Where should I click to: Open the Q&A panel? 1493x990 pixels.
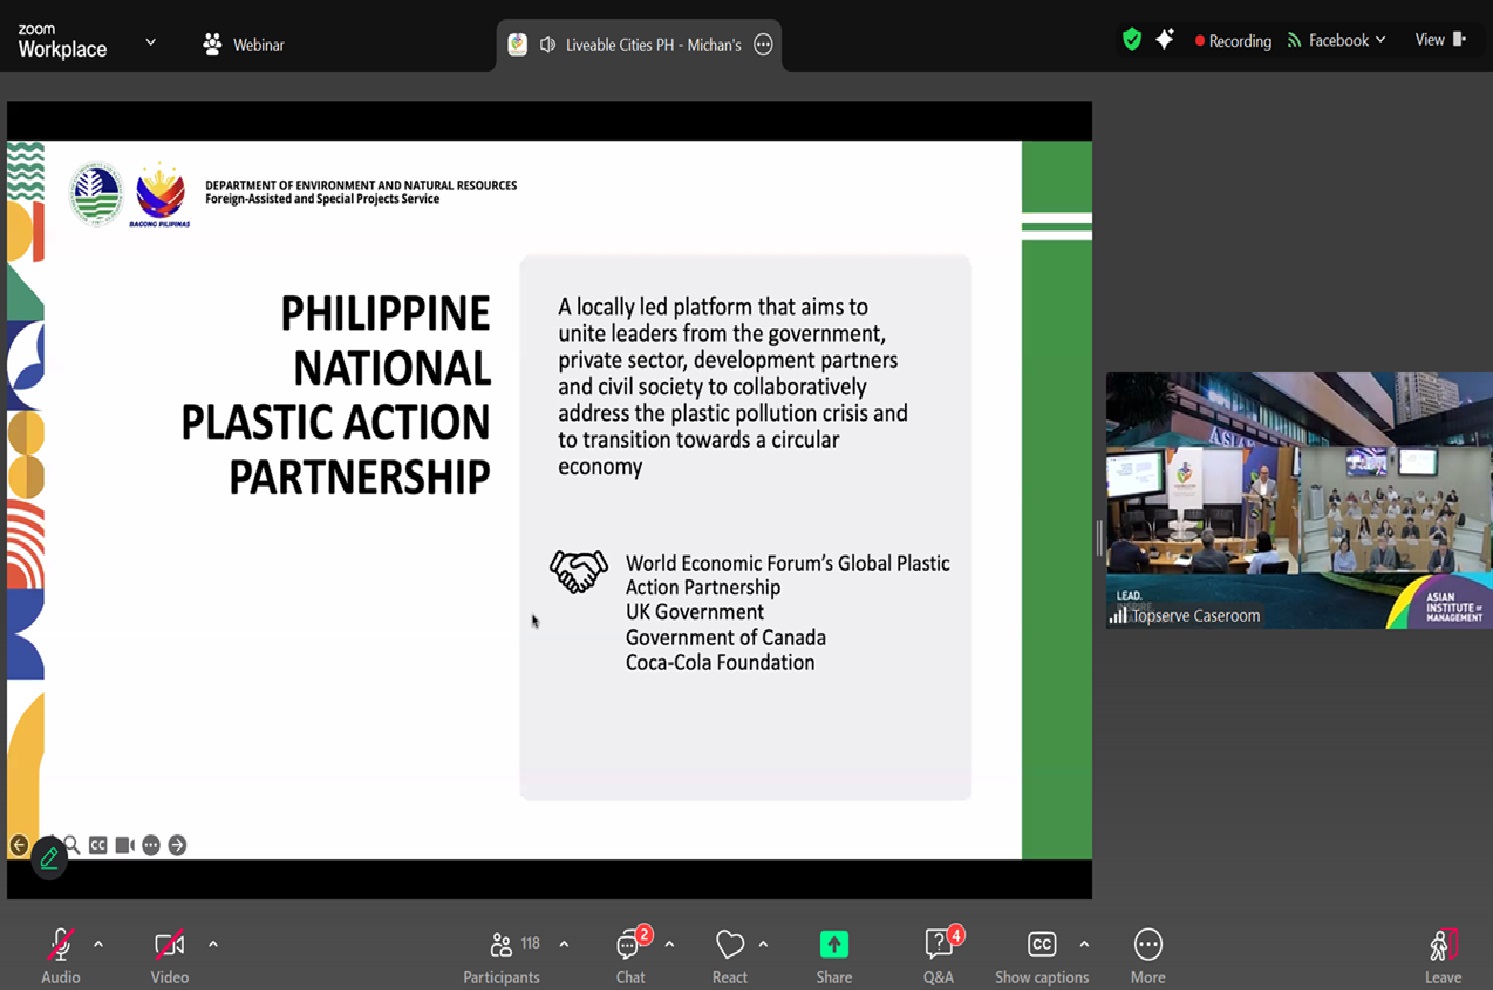(938, 955)
